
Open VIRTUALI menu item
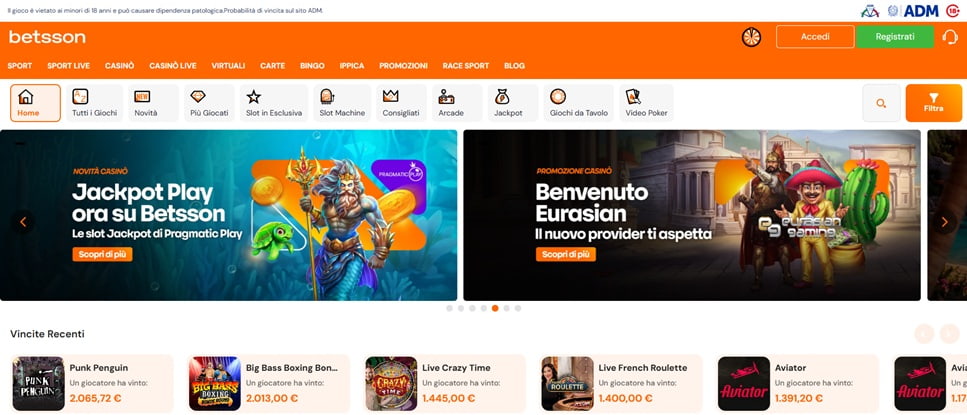[228, 66]
